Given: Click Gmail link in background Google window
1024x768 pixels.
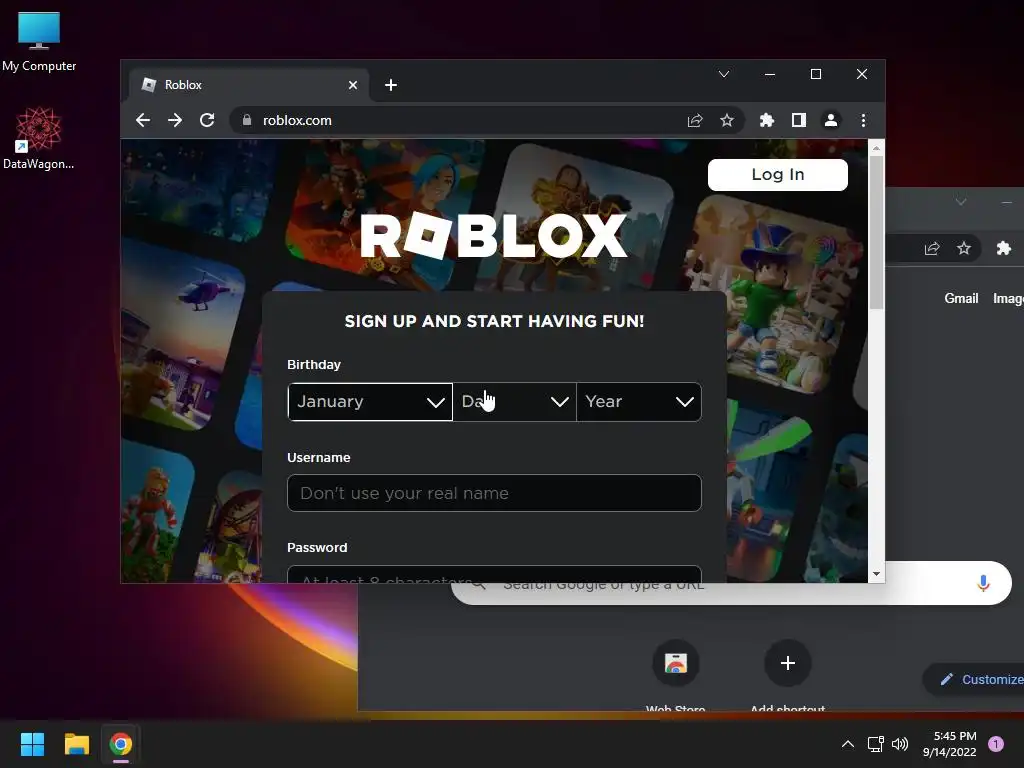Looking at the screenshot, I should pos(961,298).
